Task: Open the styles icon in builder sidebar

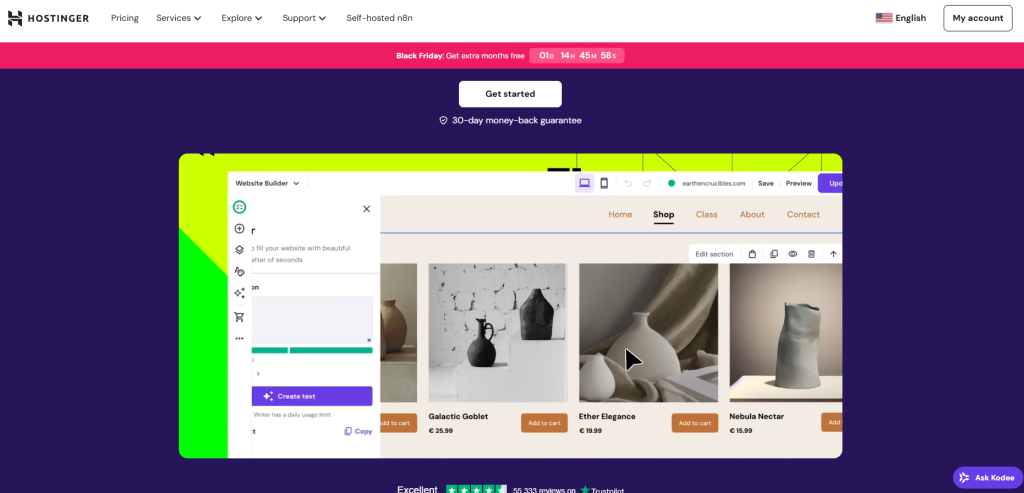Action: (x=240, y=272)
